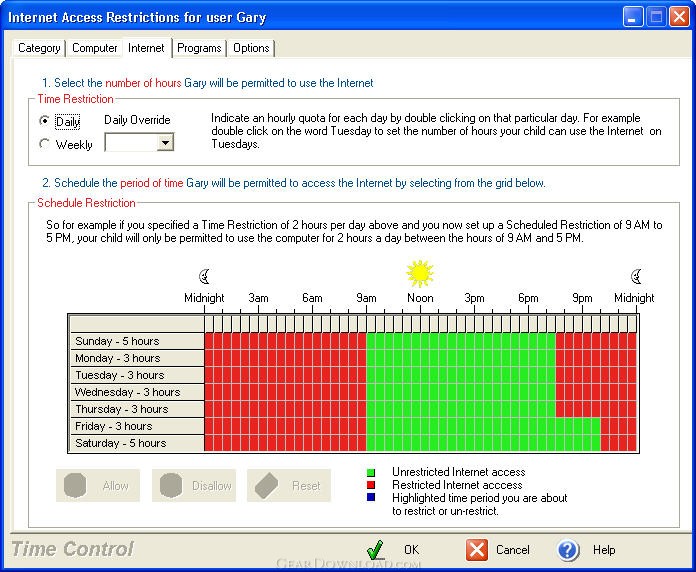Click the 'Unrestricted Internet access' legend text
Screen dimensions: 696x572
(x=459, y=472)
